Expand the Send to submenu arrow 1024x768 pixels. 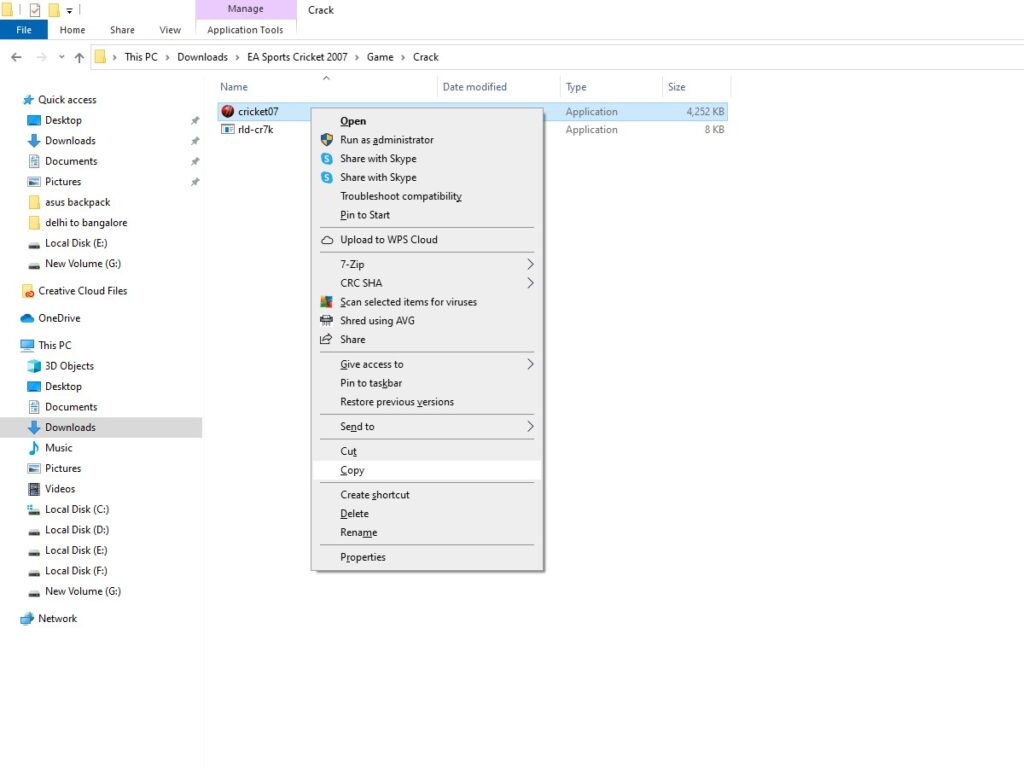coord(530,427)
